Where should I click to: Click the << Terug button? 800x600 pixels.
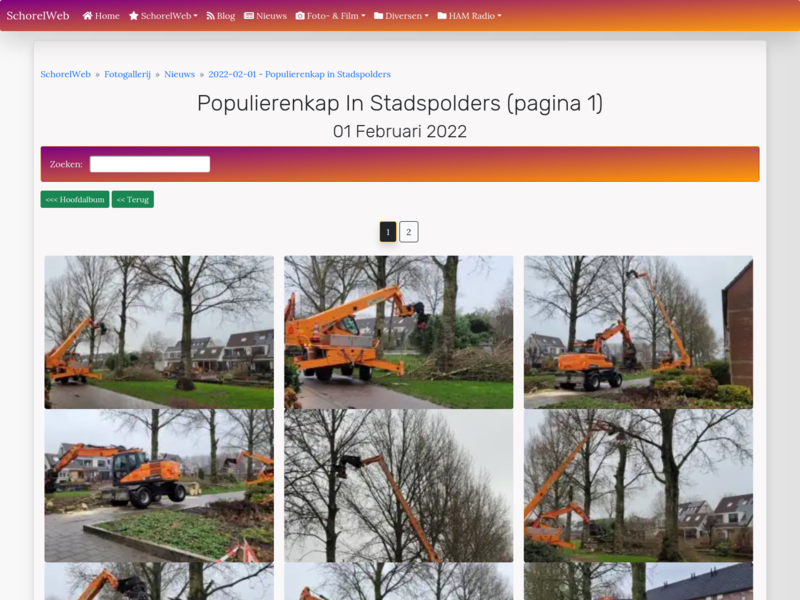point(133,199)
